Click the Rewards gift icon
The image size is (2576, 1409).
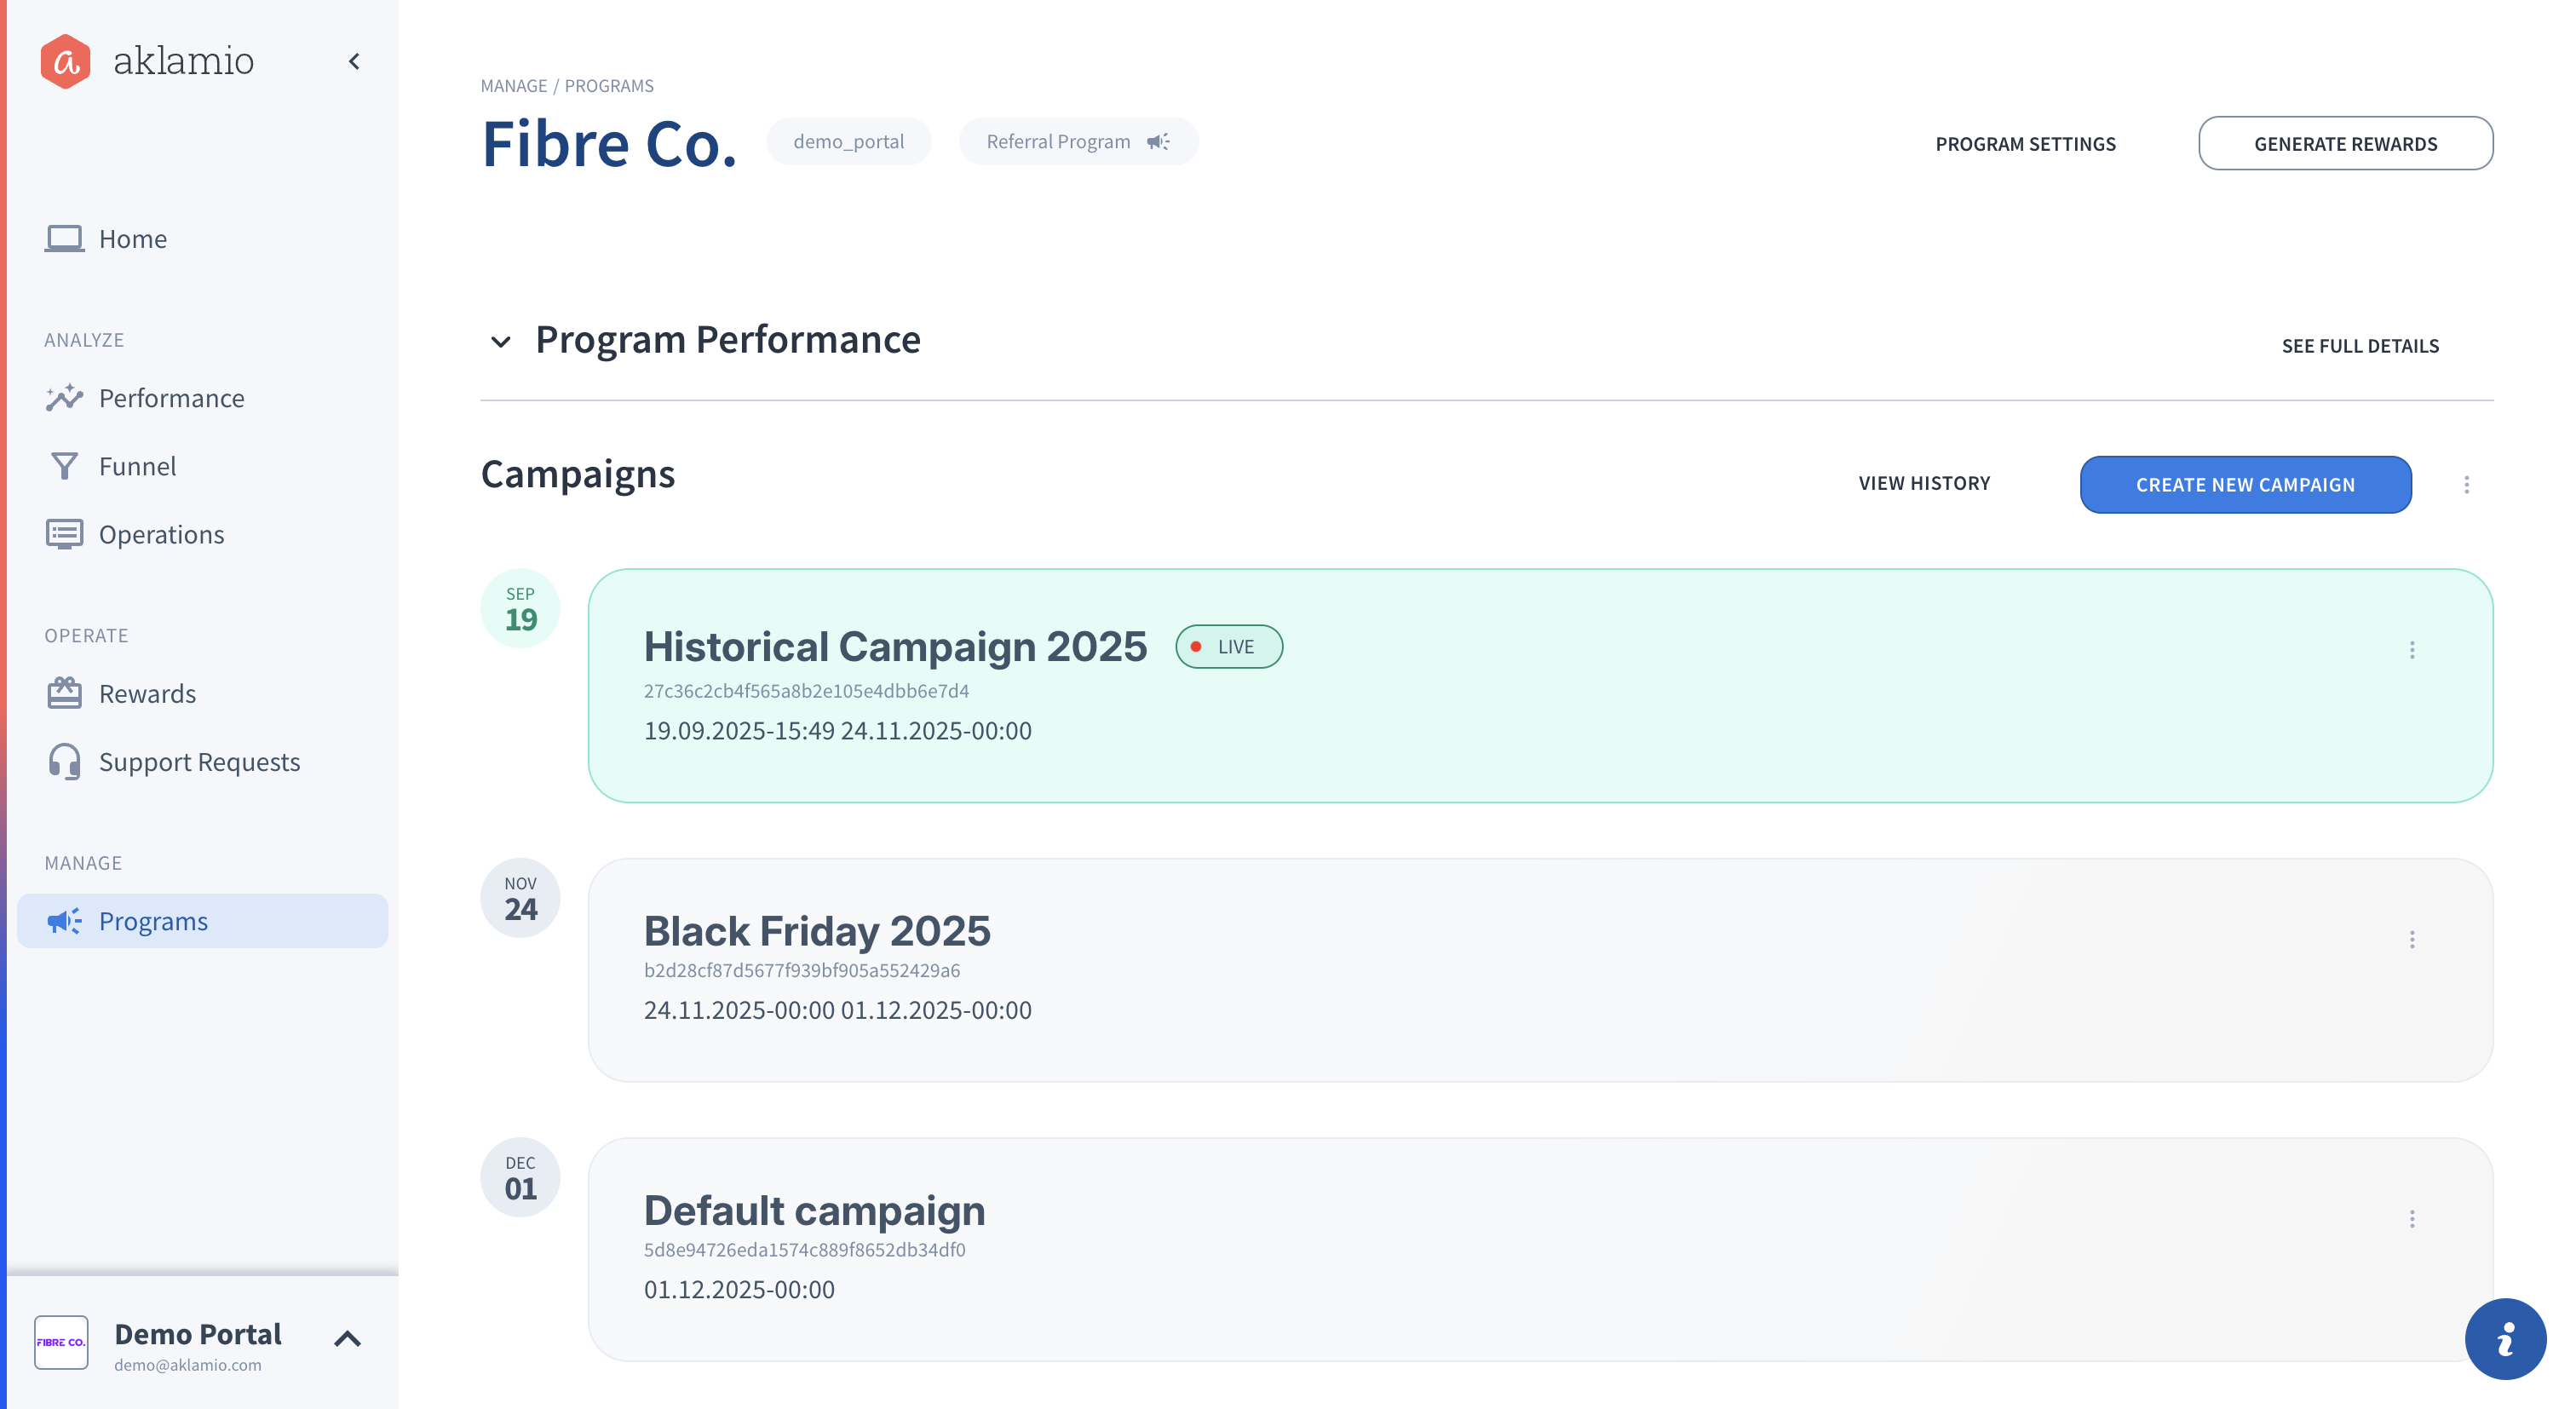(64, 693)
